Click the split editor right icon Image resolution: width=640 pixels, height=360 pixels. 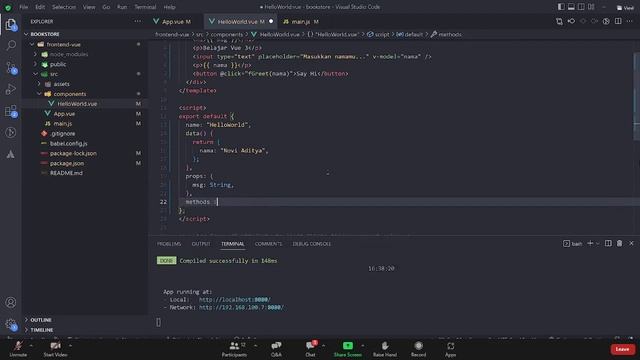[618, 21]
